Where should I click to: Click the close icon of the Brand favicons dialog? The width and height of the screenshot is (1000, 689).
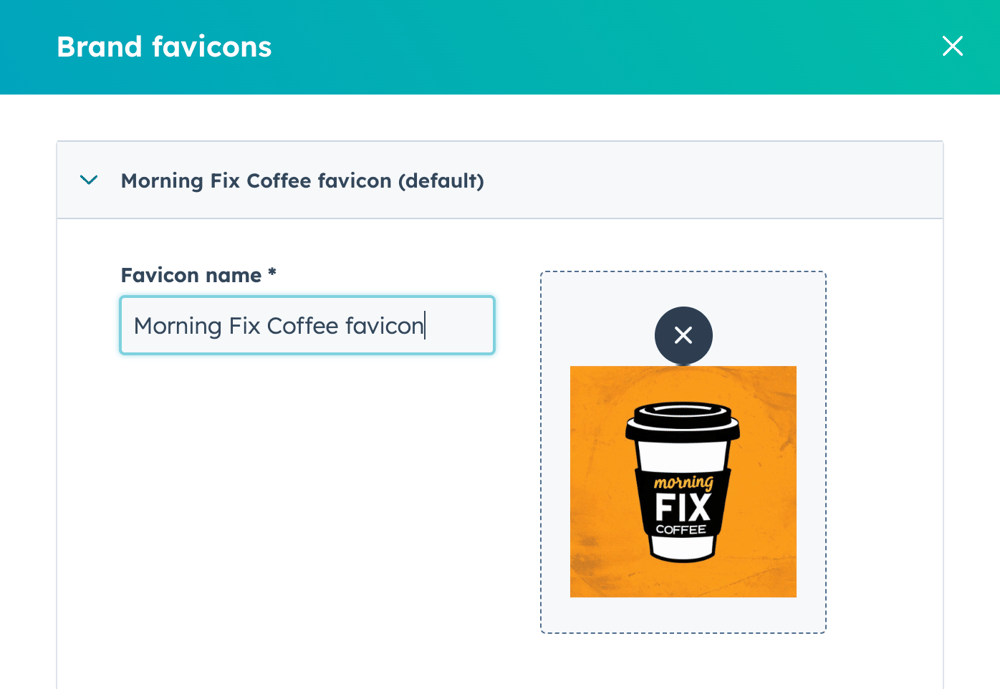point(952,46)
